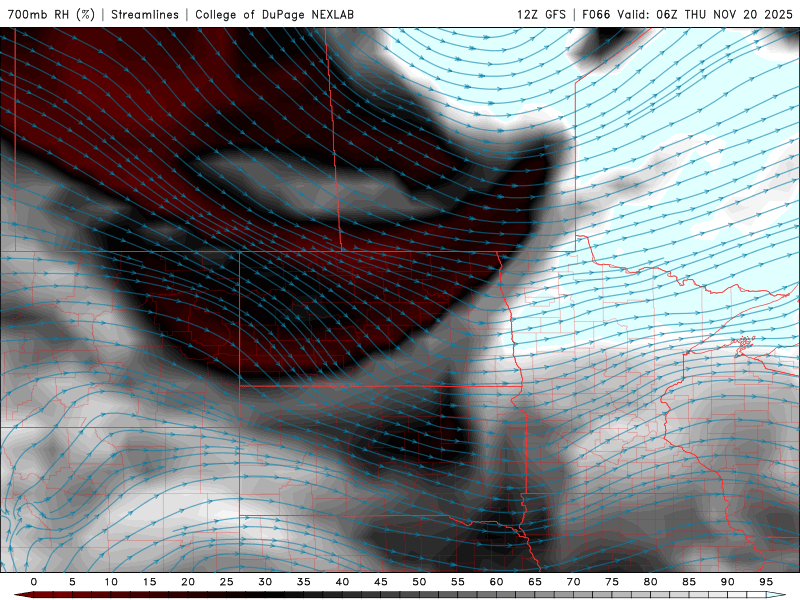Click the 55 tick label on legend

458,582
